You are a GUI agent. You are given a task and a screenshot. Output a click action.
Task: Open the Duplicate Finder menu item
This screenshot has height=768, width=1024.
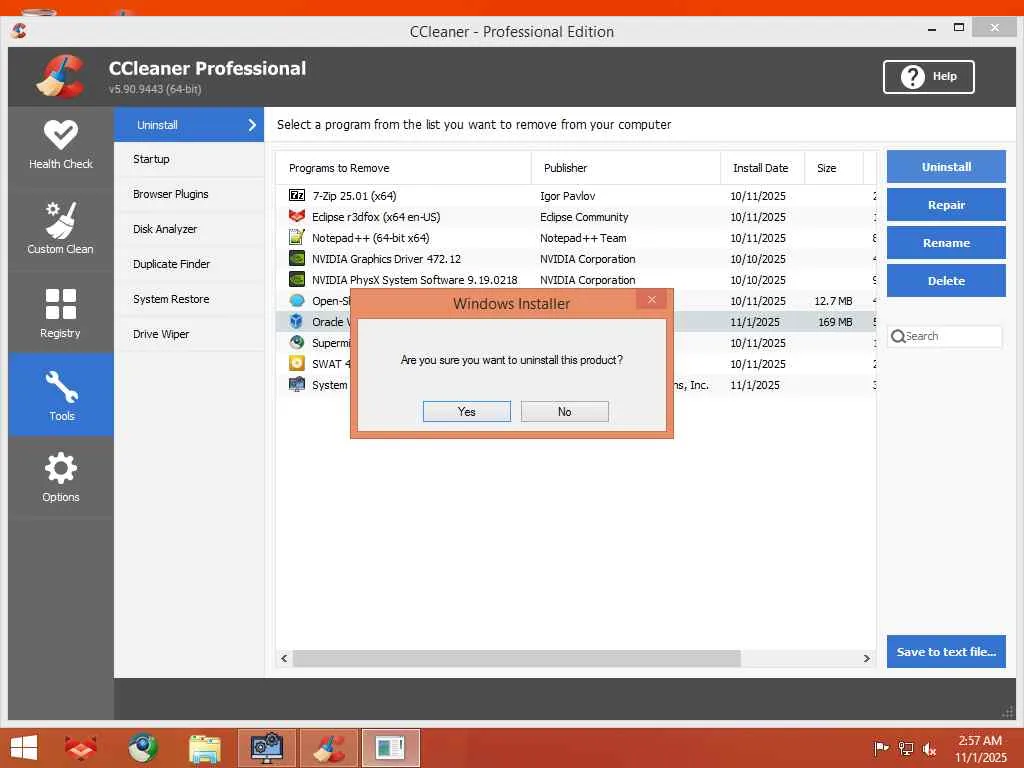189,264
